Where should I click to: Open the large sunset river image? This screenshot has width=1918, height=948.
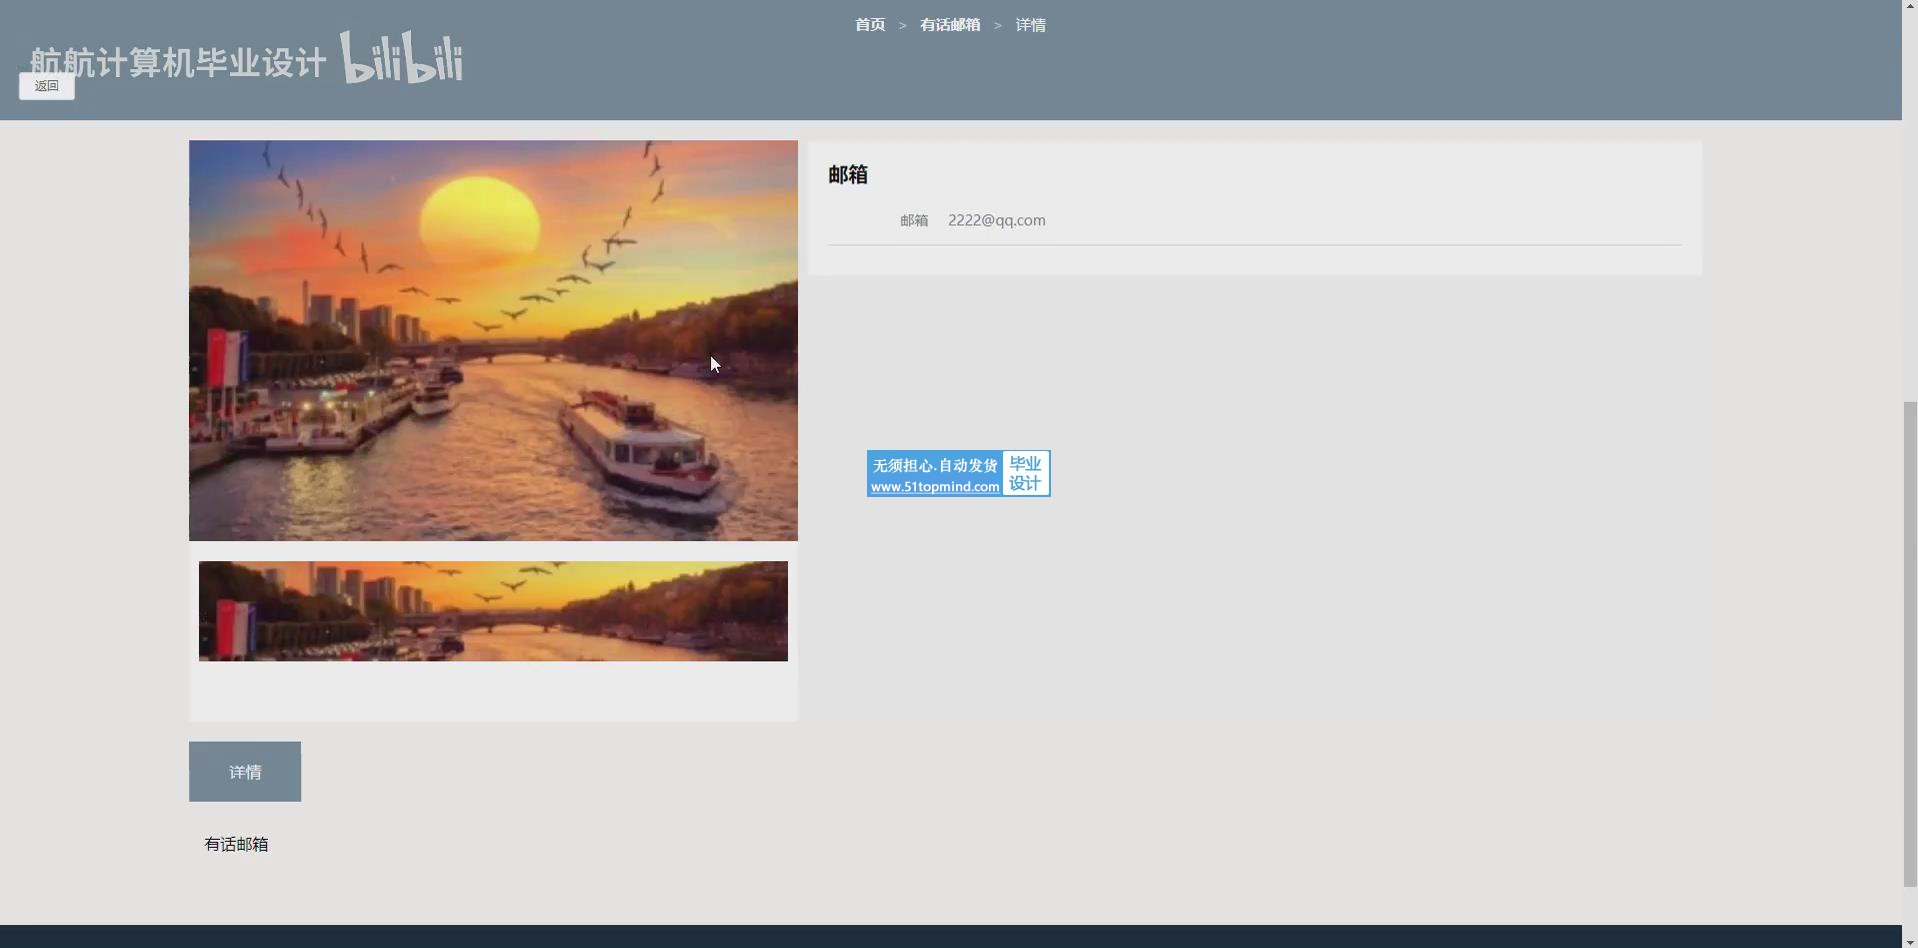(493, 340)
